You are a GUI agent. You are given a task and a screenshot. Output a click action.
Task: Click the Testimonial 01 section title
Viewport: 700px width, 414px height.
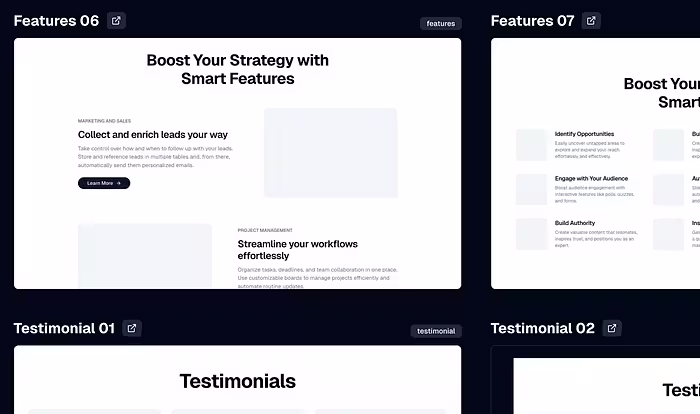[64, 328]
